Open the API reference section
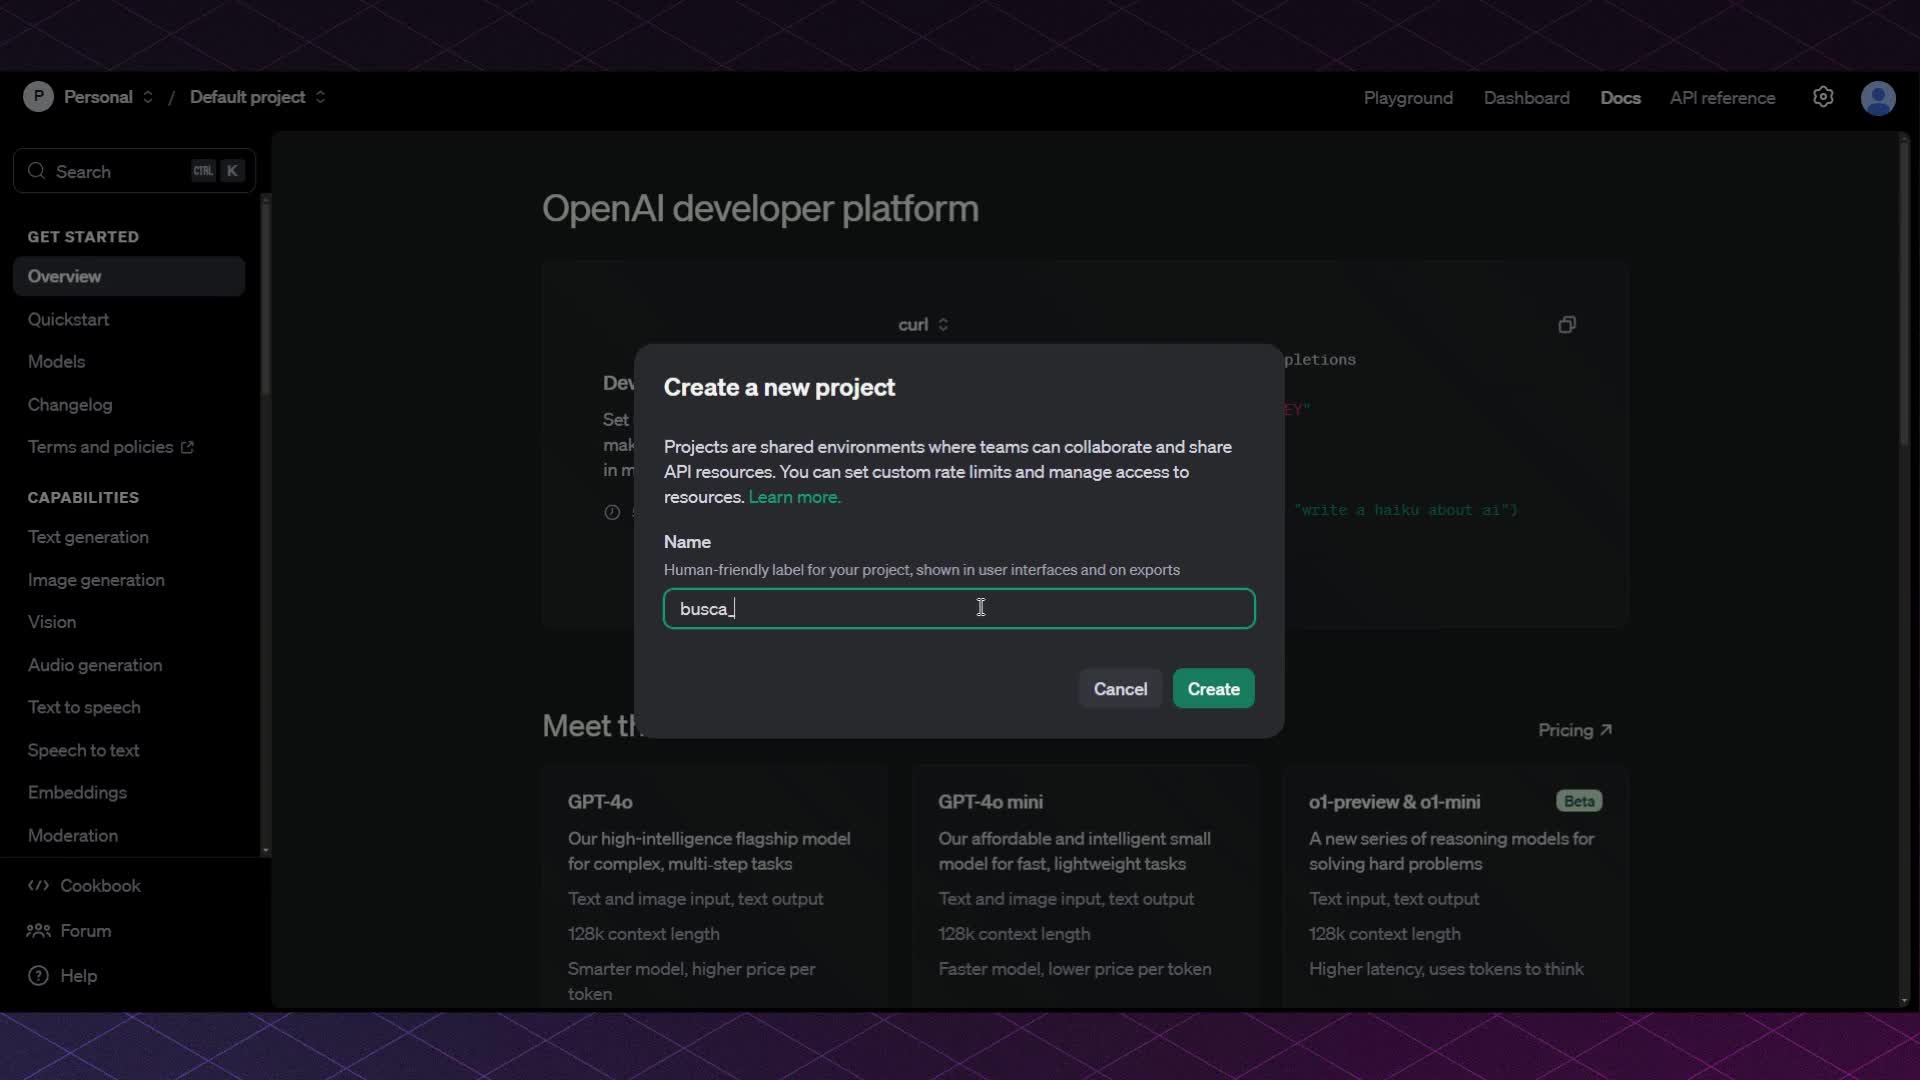The height and width of the screenshot is (1080, 1920). click(1722, 97)
